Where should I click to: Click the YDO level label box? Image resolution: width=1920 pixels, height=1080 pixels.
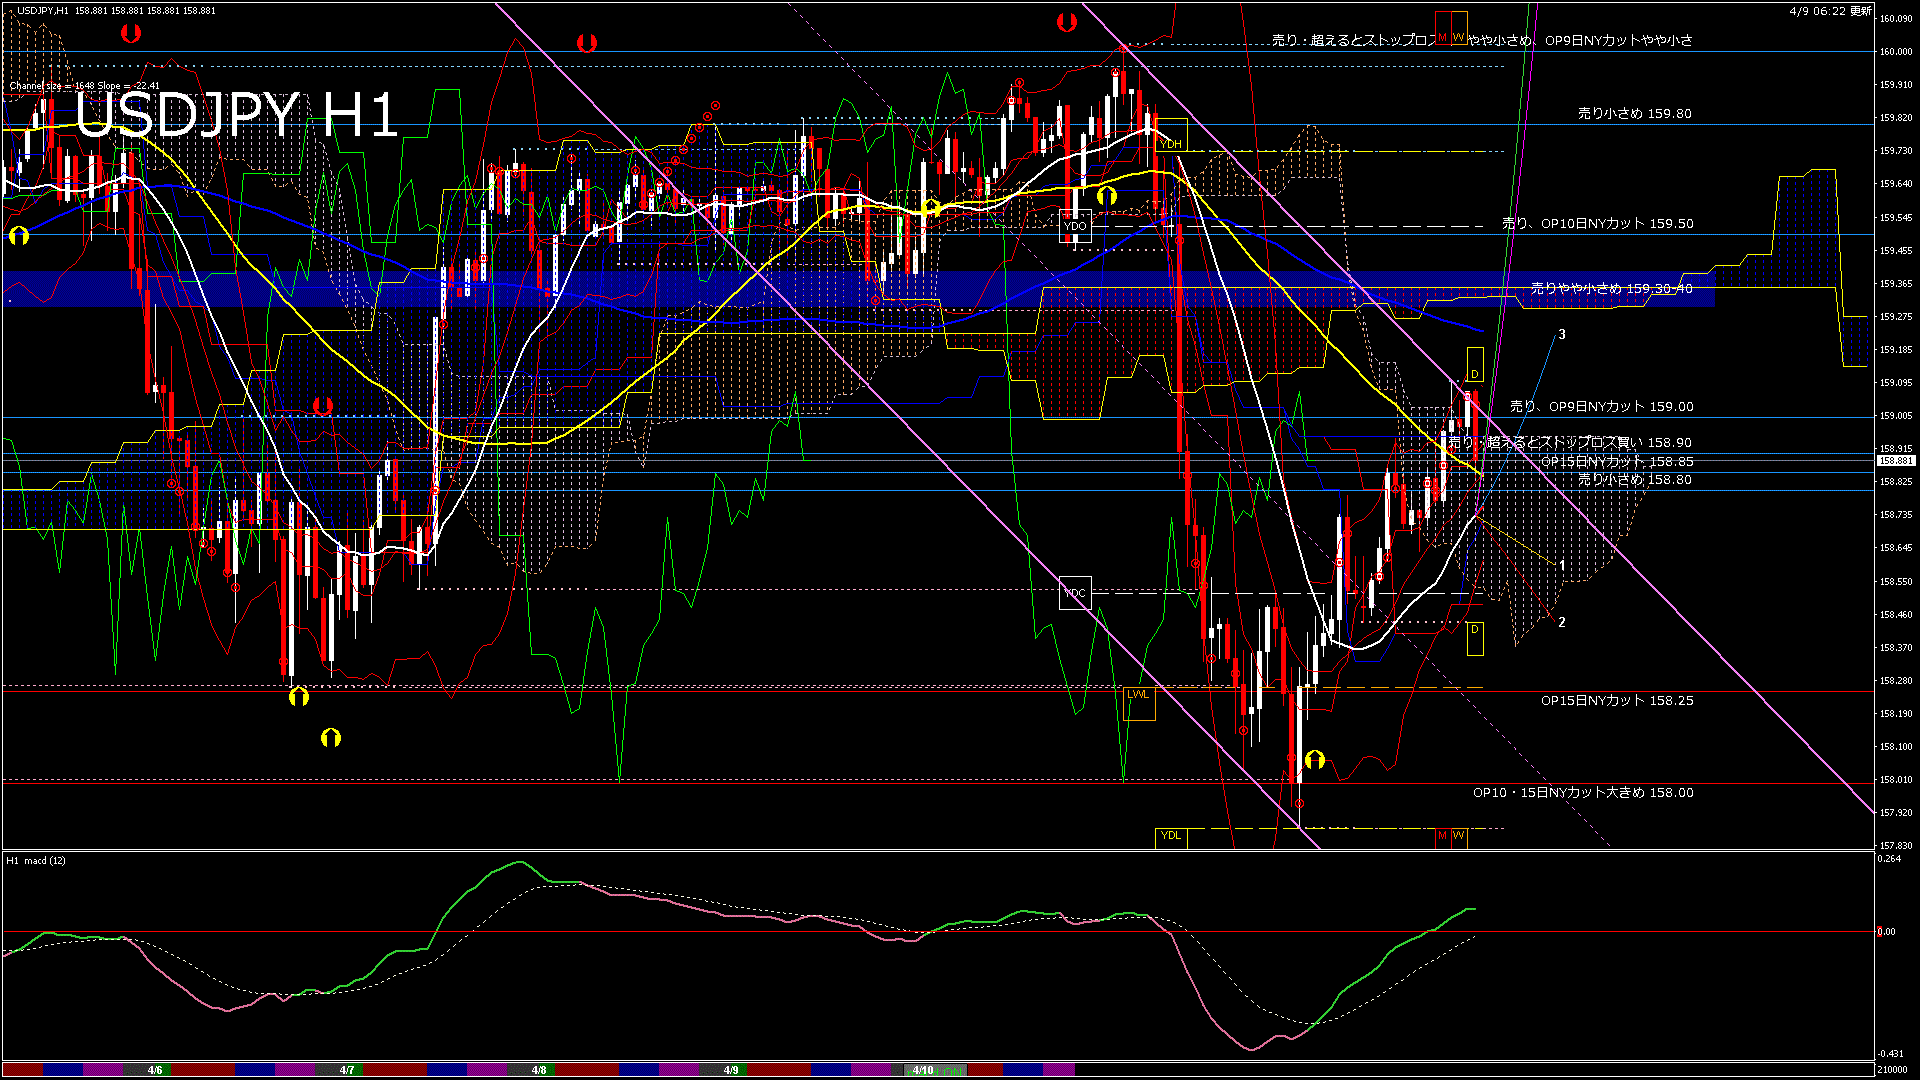[x=1077, y=227]
